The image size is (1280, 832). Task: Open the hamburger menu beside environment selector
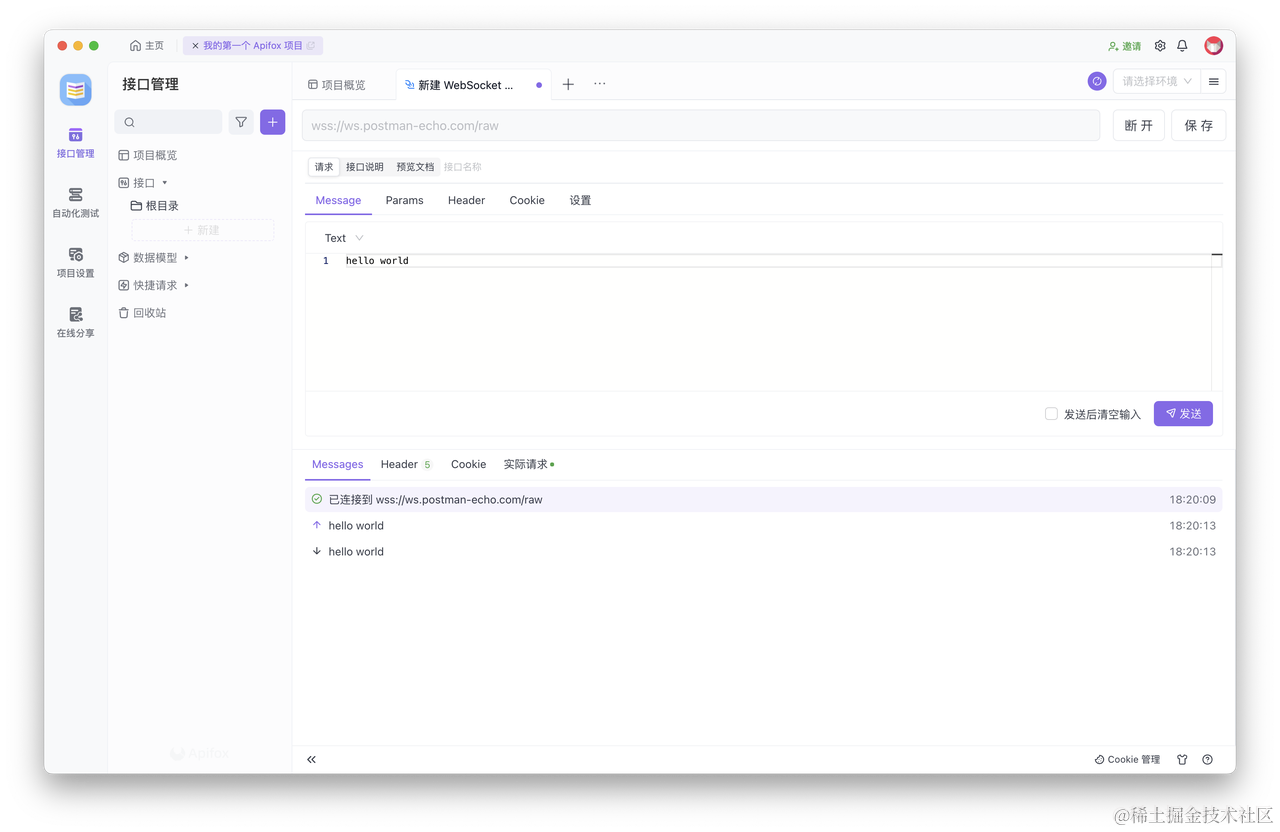1214,81
